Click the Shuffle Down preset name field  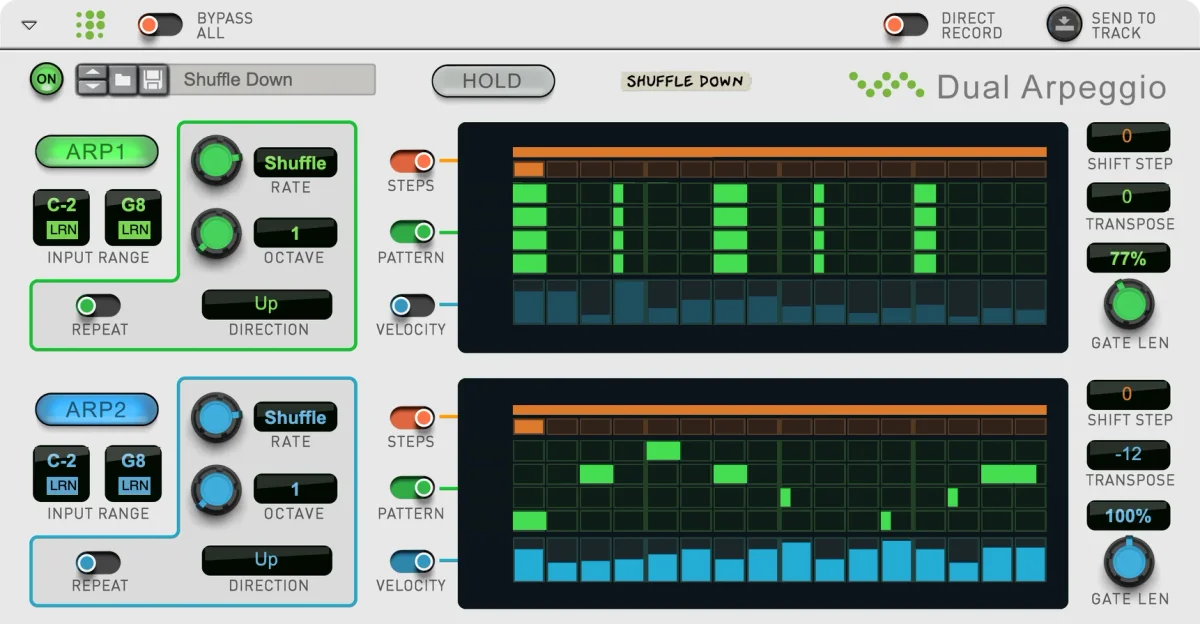[x=273, y=80]
